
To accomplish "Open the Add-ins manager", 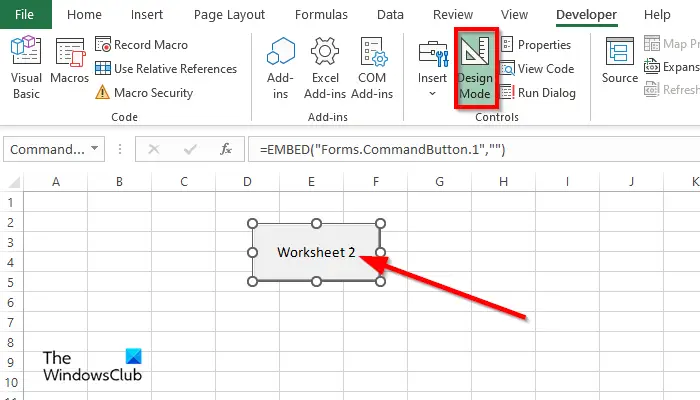I will click(280, 68).
